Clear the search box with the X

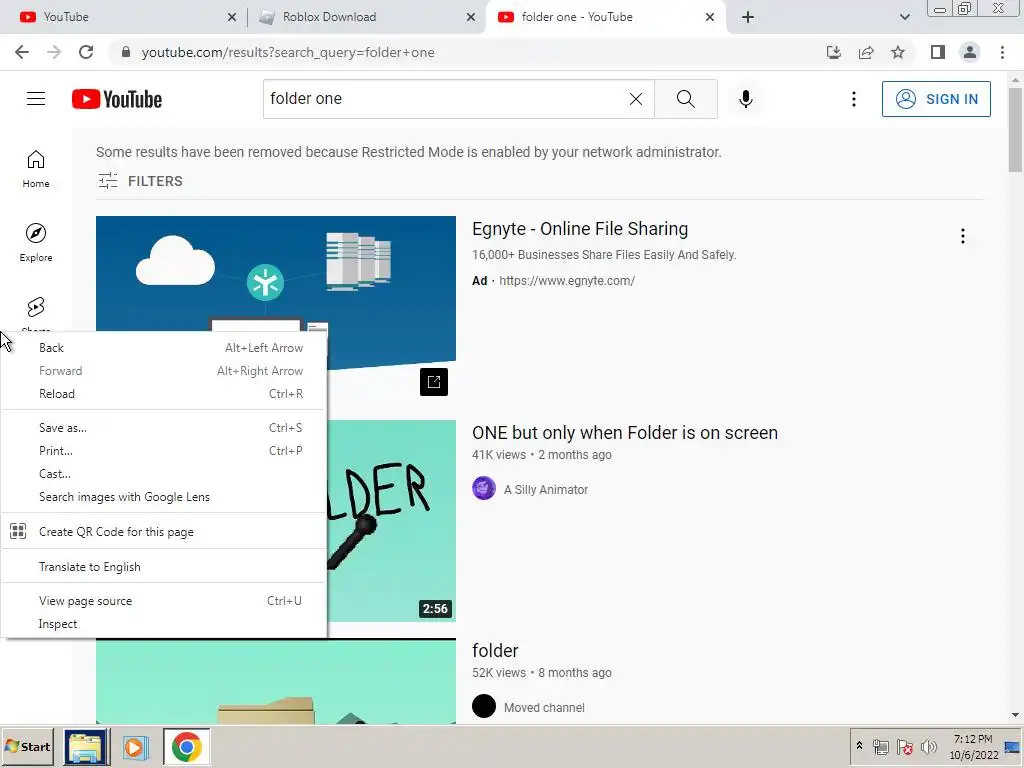pyautogui.click(x=635, y=99)
